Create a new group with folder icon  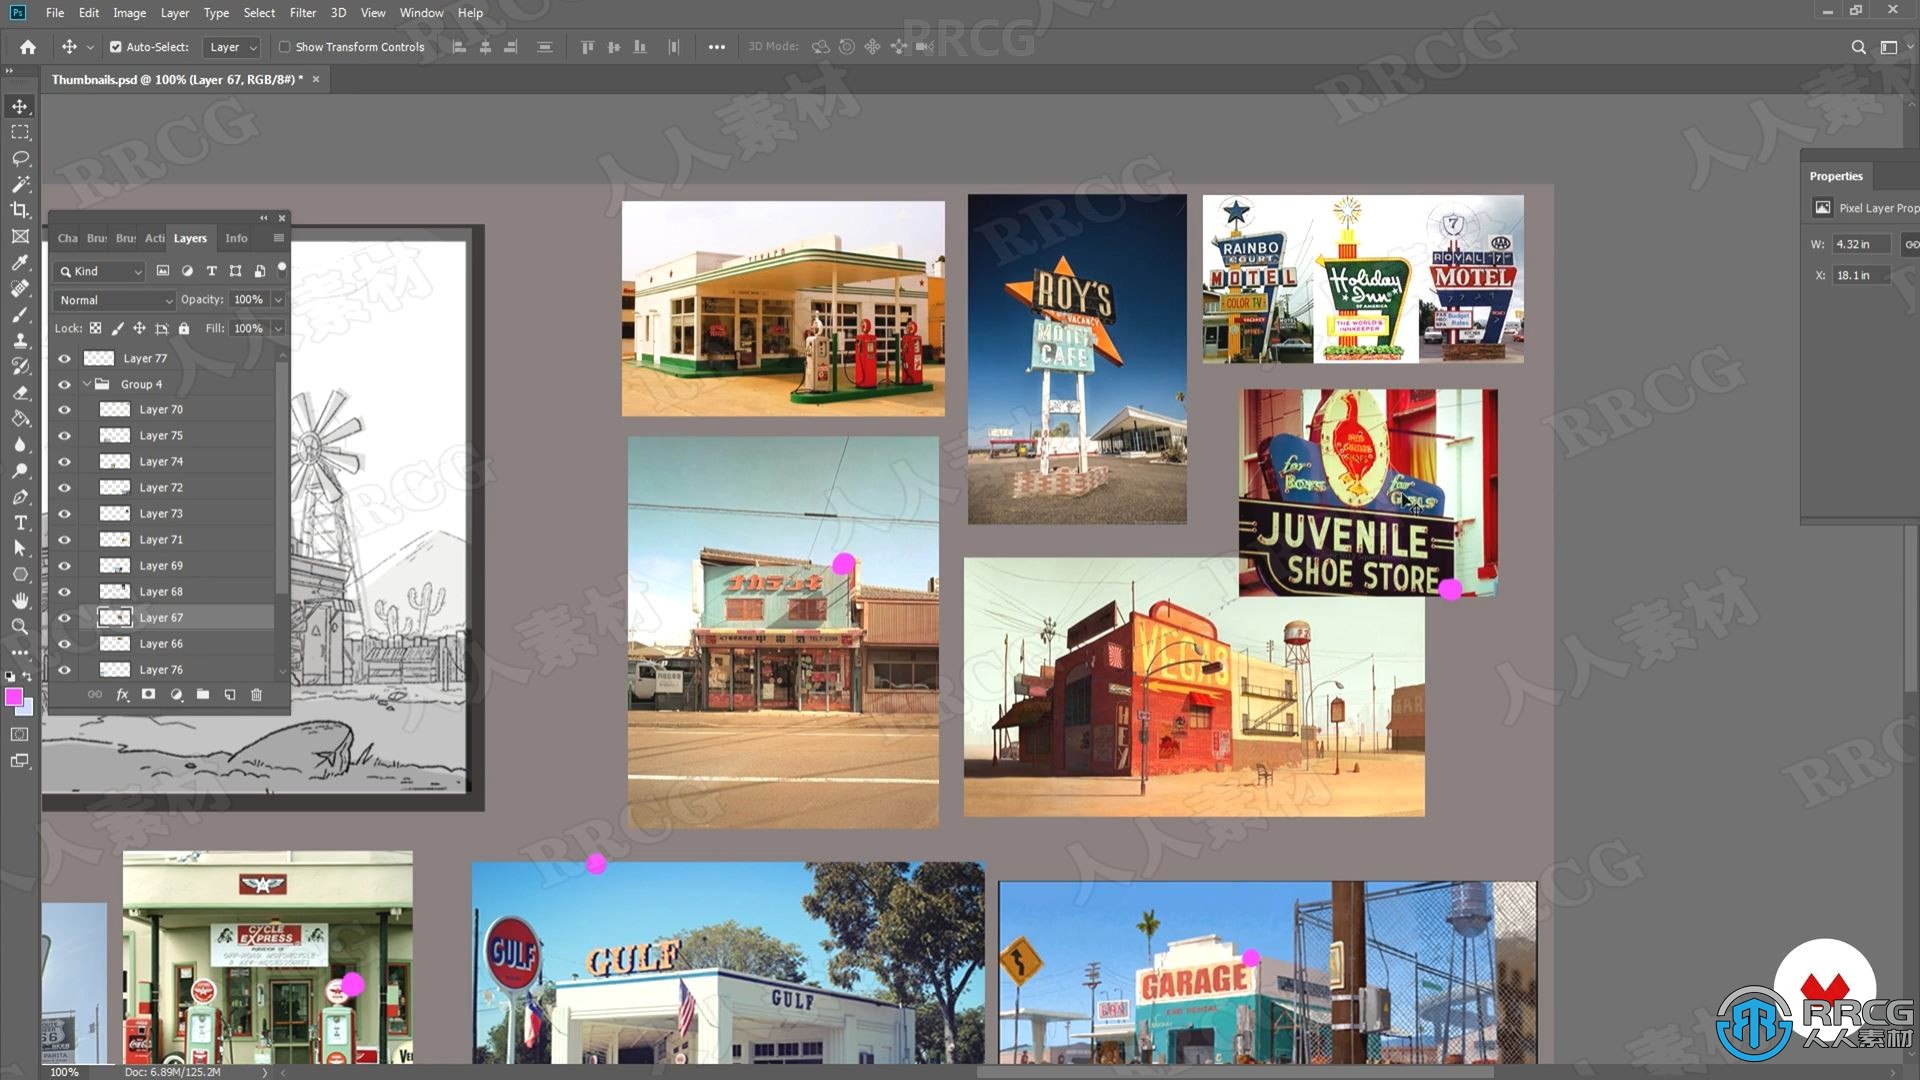[x=203, y=694]
